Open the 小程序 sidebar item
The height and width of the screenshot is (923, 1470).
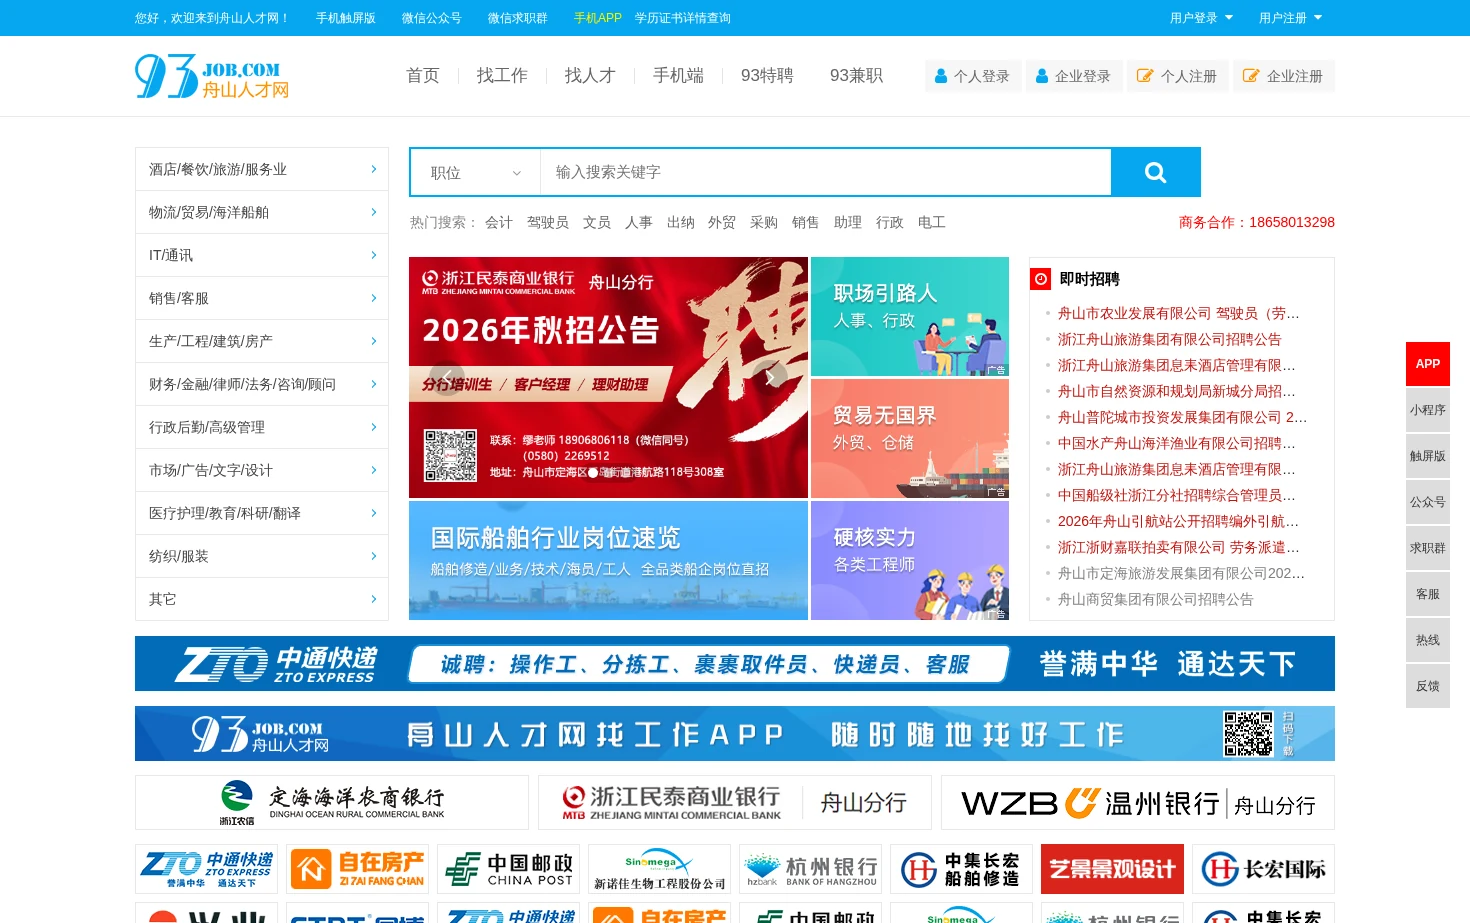[x=1428, y=410]
